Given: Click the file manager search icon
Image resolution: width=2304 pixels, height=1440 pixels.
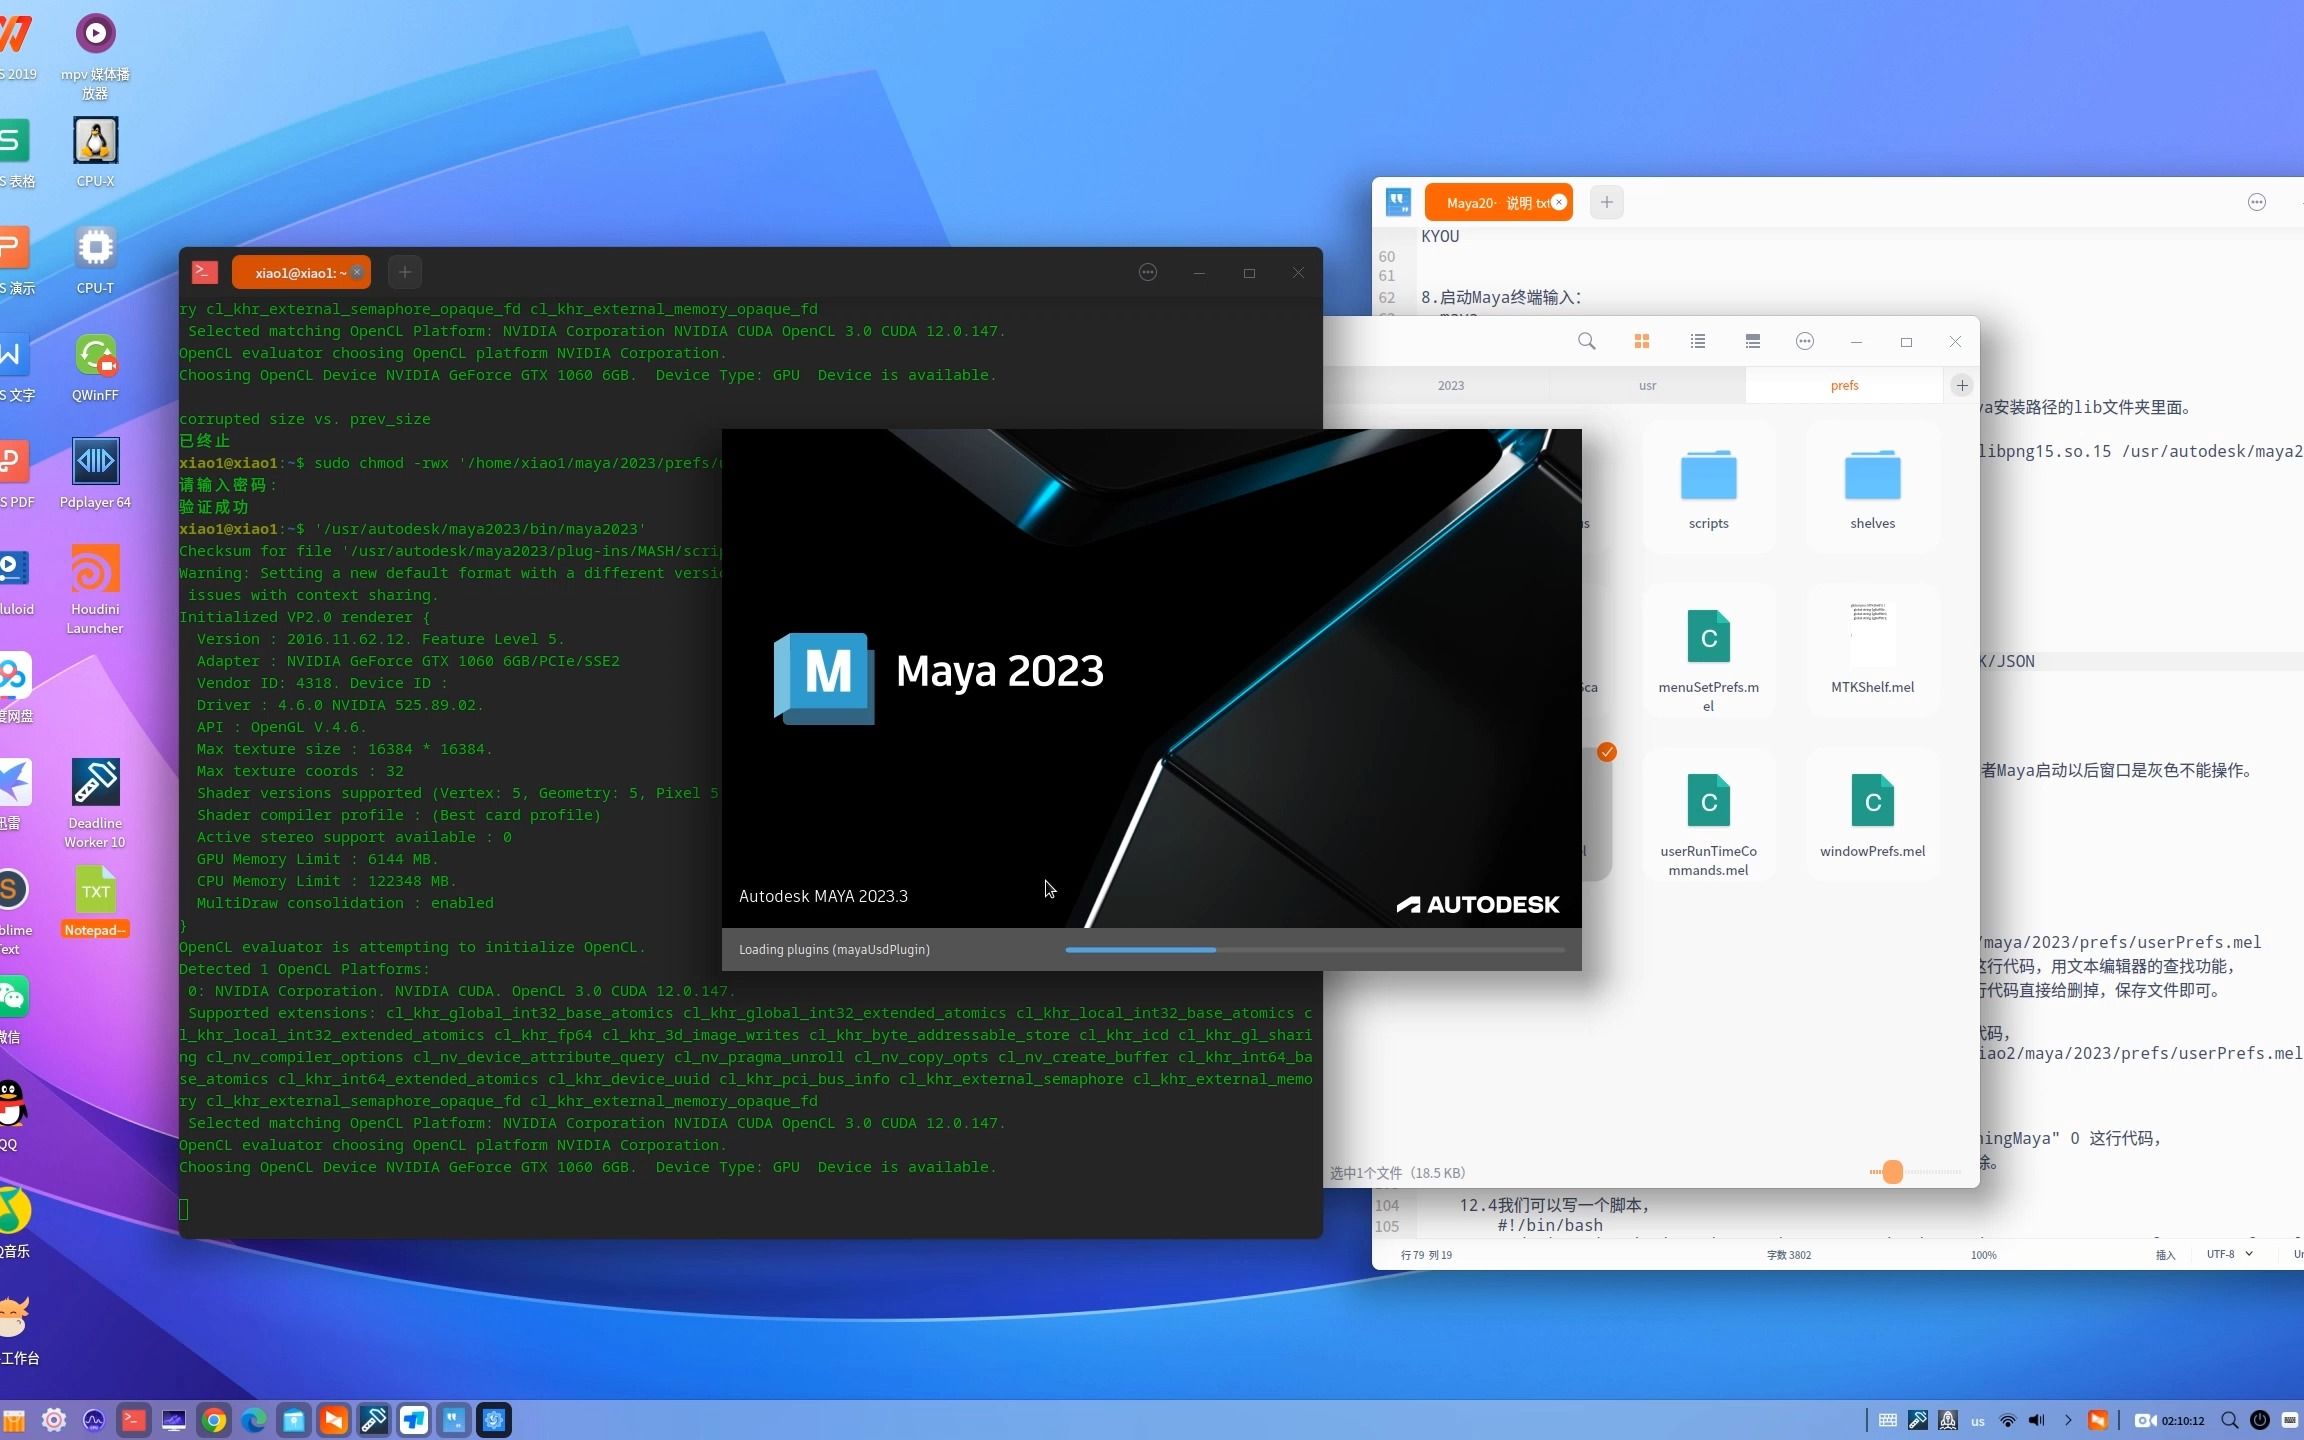Looking at the screenshot, I should [x=1586, y=341].
